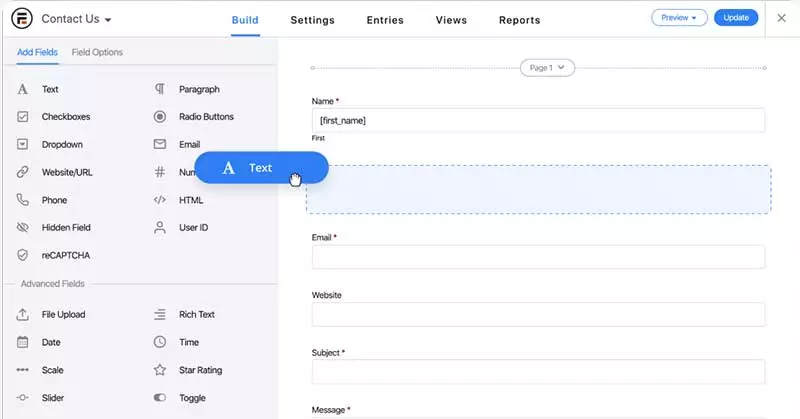
Task: Open the Contact Us form dropdown
Action: click(x=77, y=19)
